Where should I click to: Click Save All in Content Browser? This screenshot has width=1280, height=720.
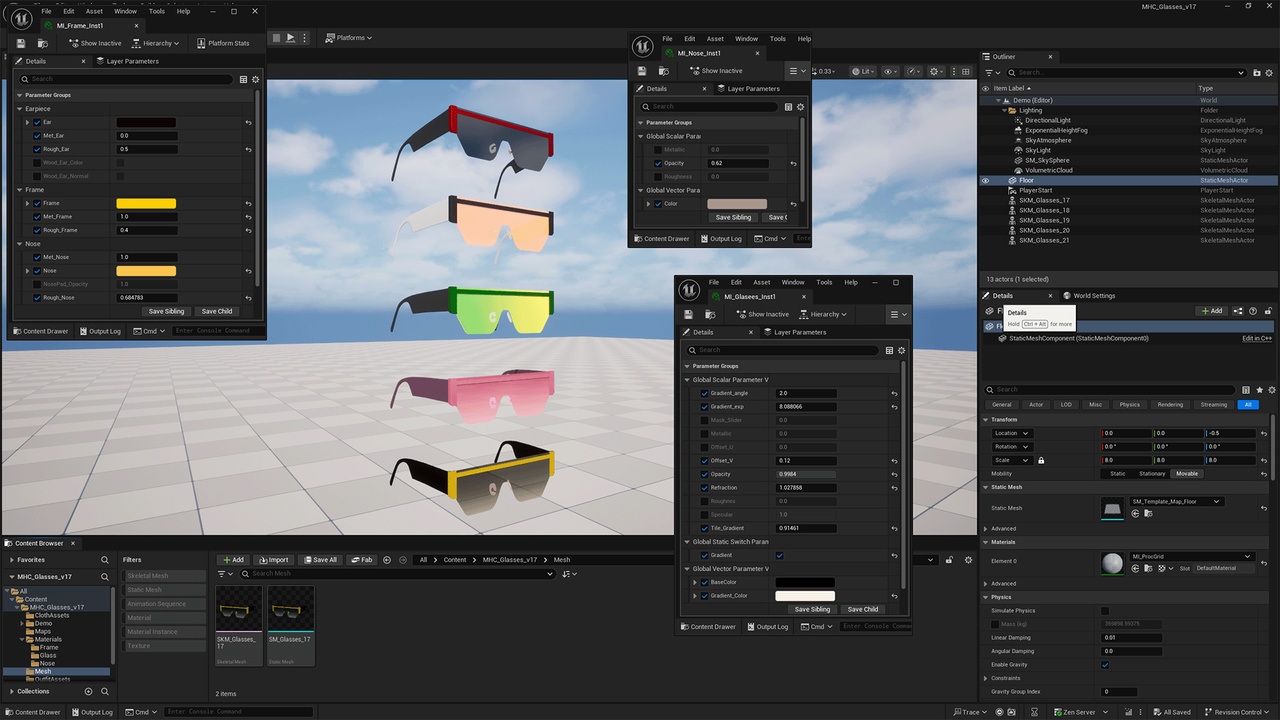(x=320, y=560)
